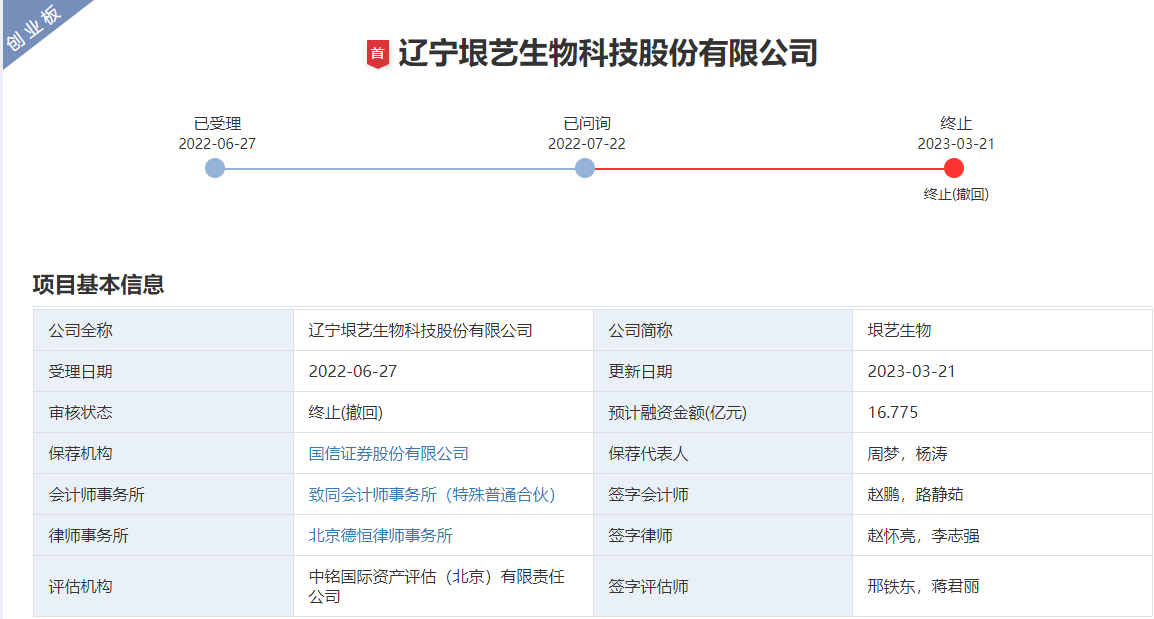Screen dimensions: 1154x619
Task: Click the 创业板 corner ribbon
Action: pos(34,29)
